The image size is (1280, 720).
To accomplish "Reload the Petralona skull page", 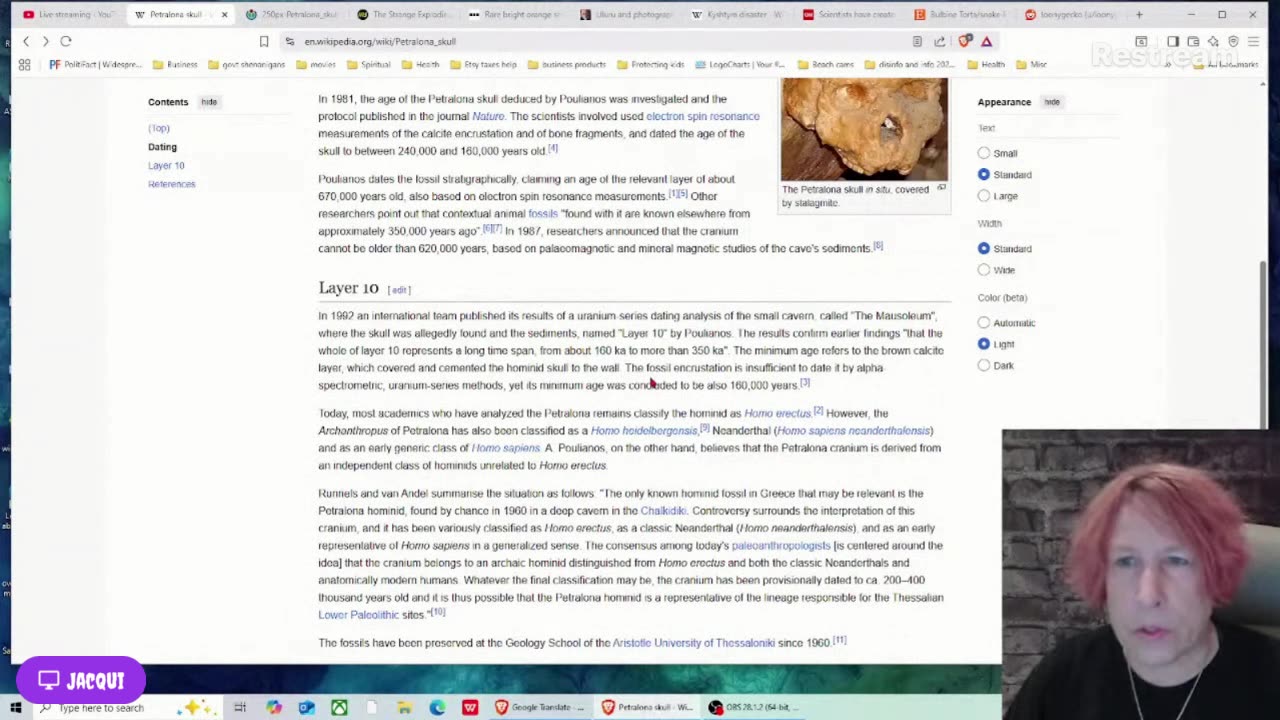I will (66, 41).
